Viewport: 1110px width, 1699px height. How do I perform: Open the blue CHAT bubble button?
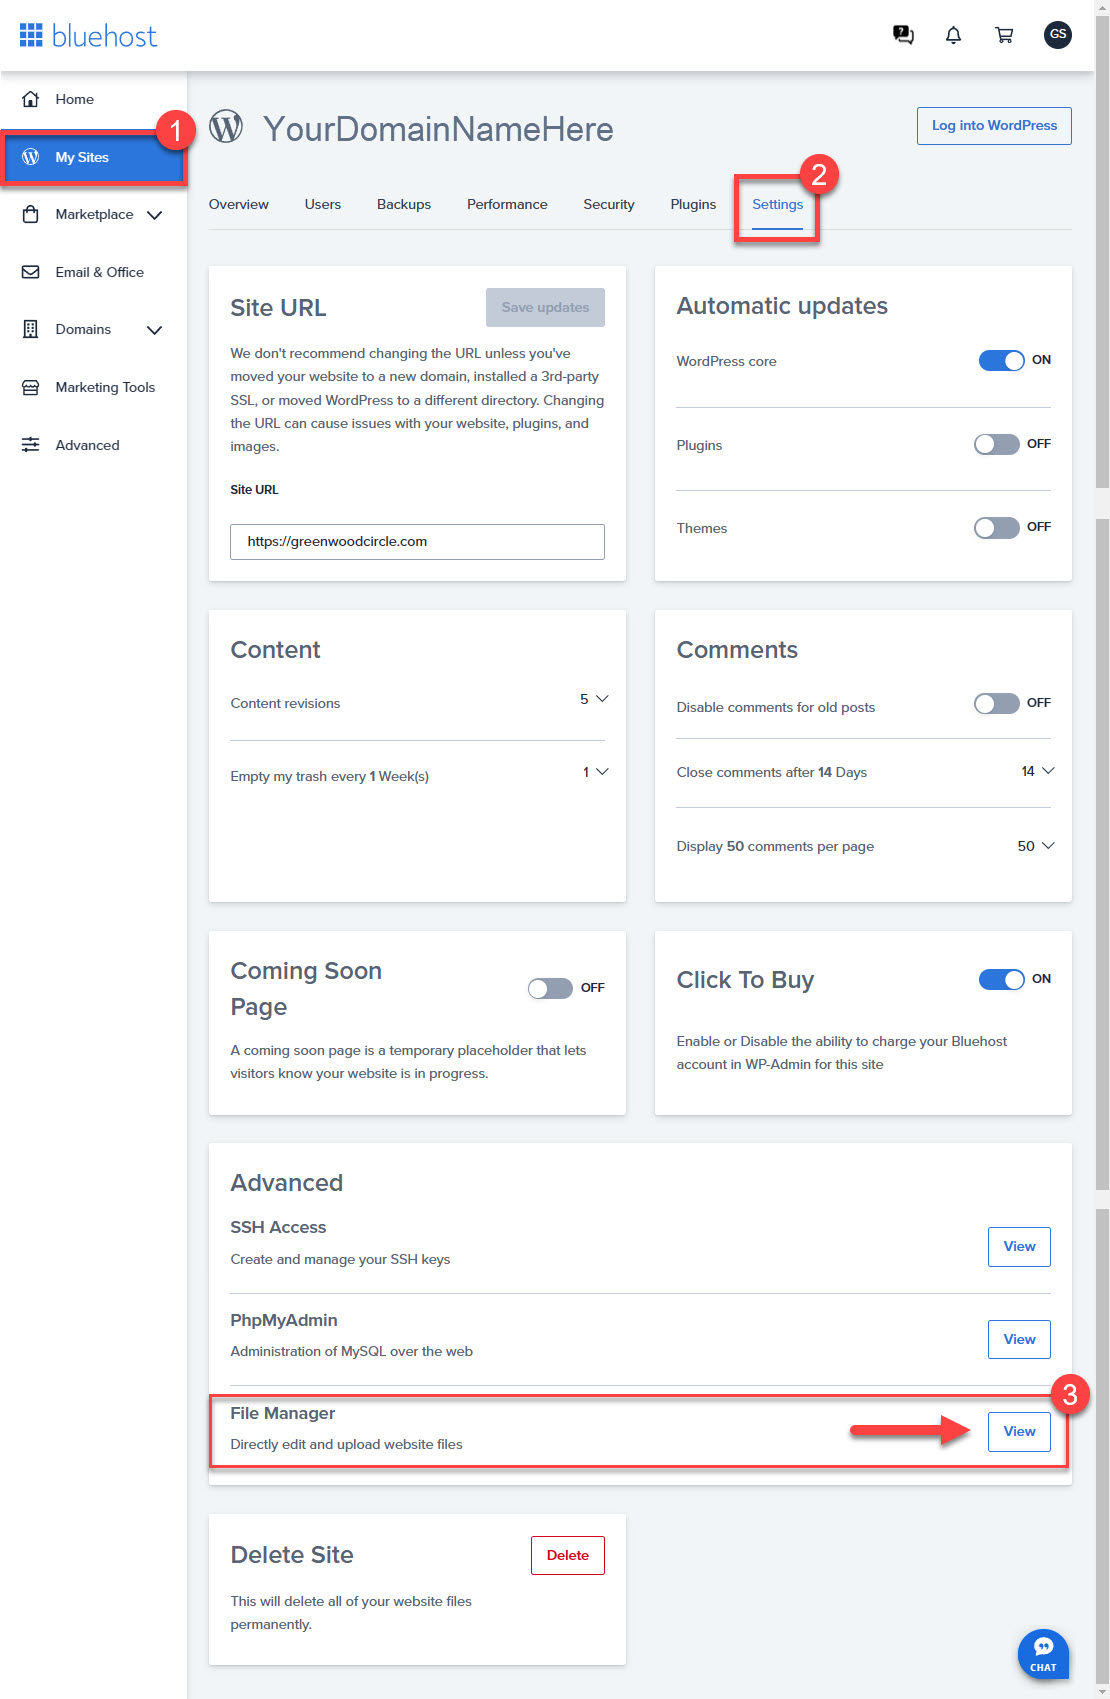tap(1043, 1654)
